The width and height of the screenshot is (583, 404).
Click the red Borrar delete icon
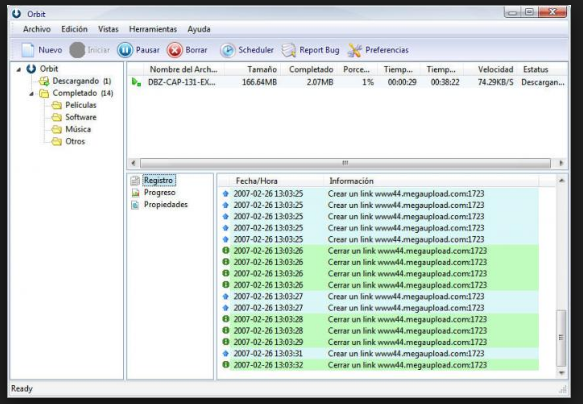click(175, 50)
